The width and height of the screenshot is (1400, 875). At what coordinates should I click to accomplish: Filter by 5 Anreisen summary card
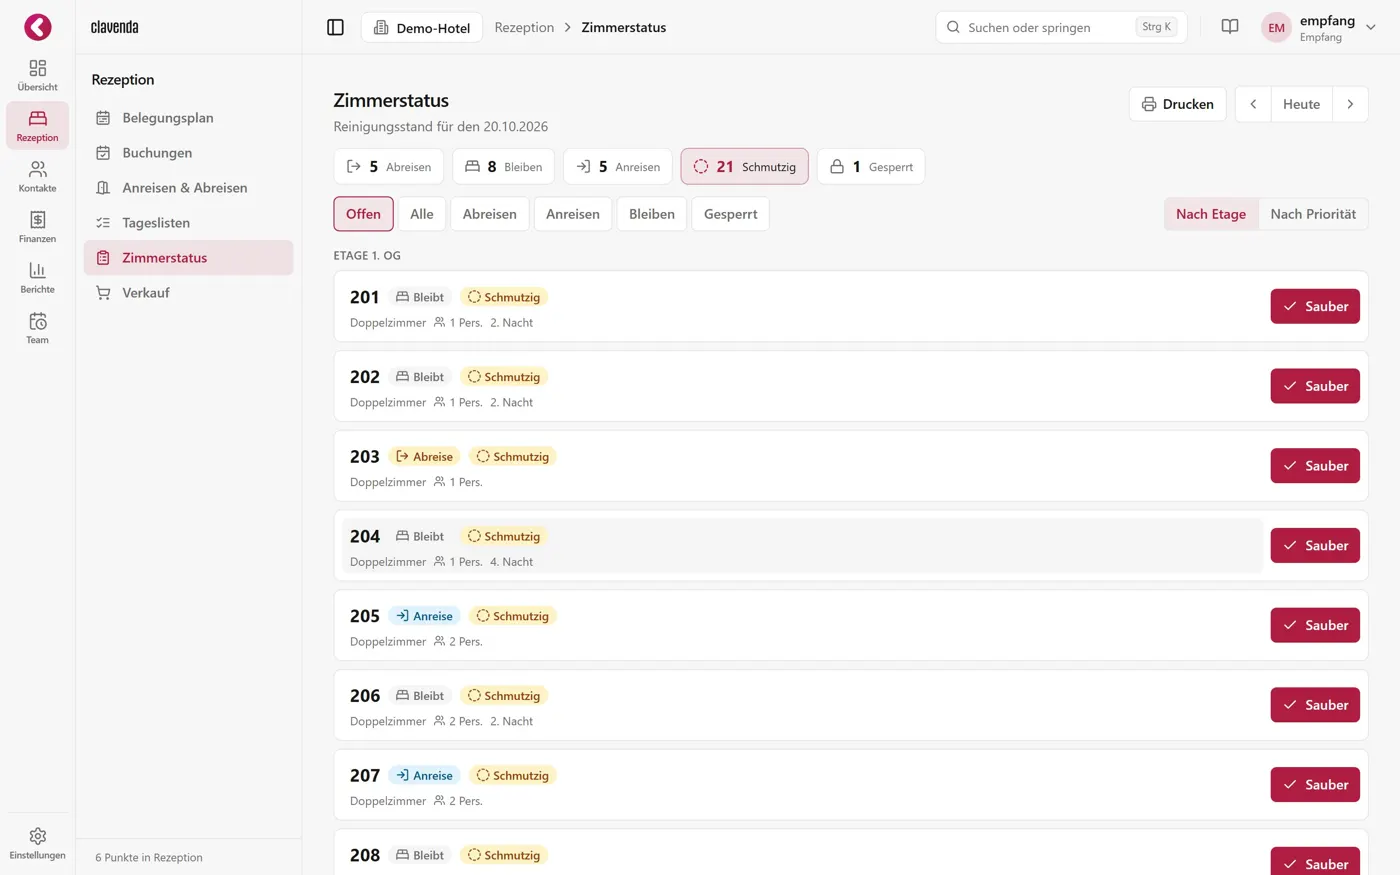tap(618, 167)
